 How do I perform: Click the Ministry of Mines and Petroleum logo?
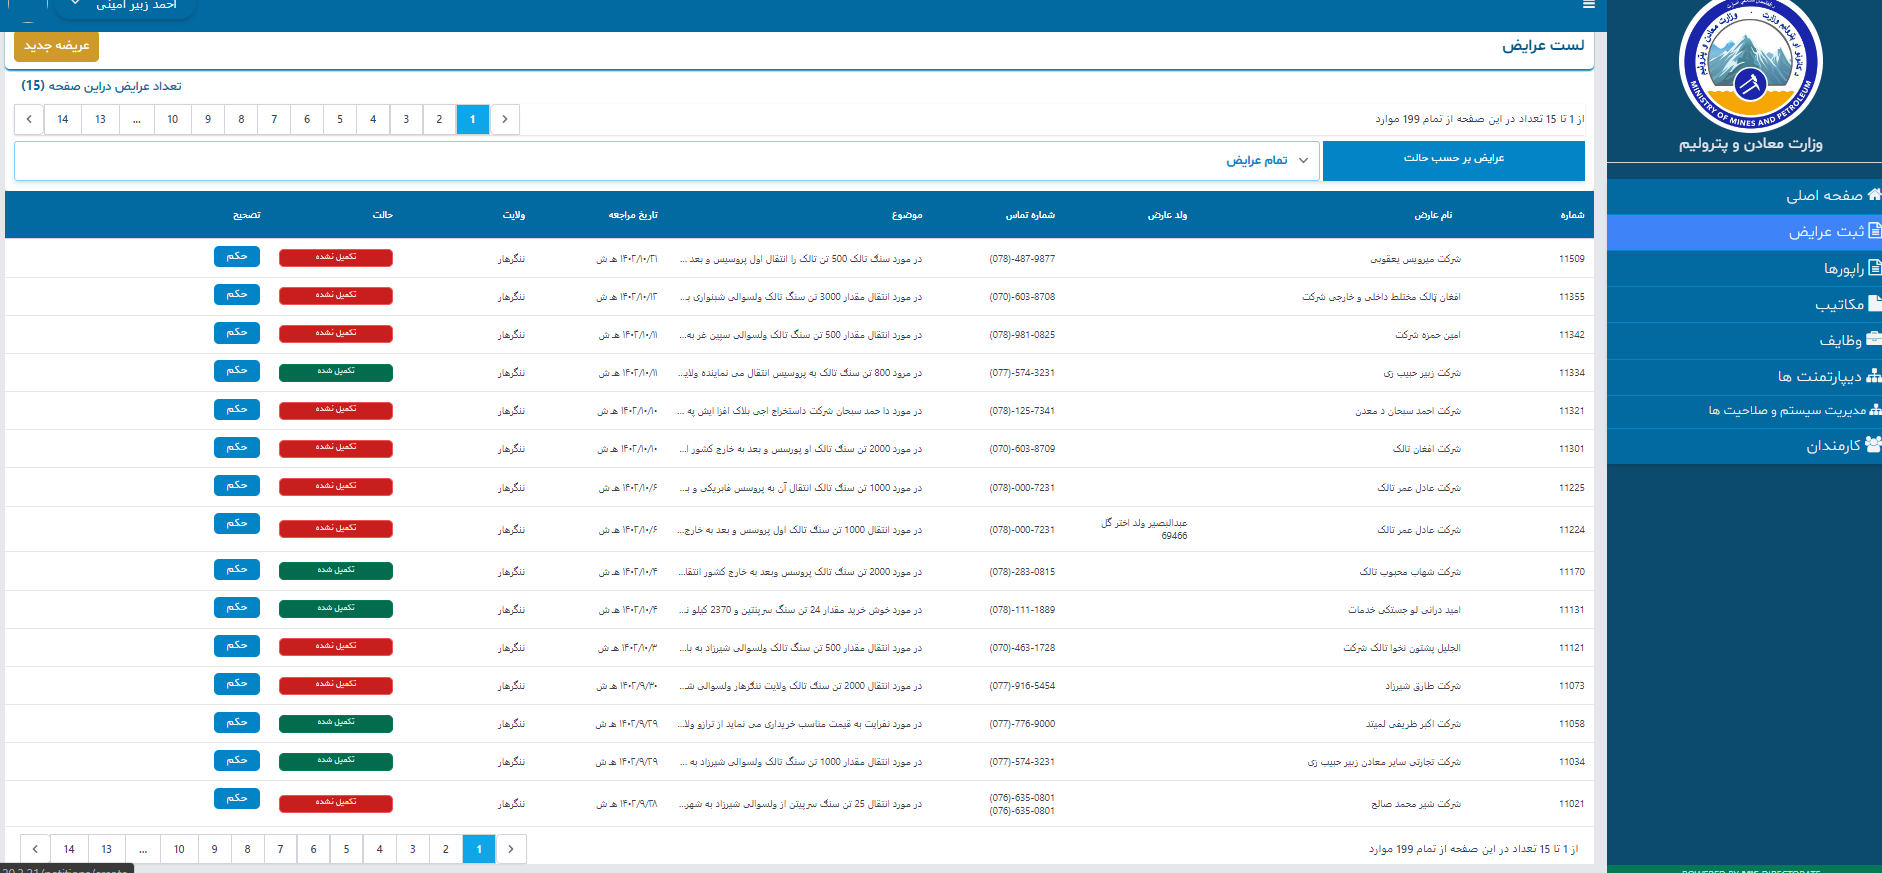1750,65
